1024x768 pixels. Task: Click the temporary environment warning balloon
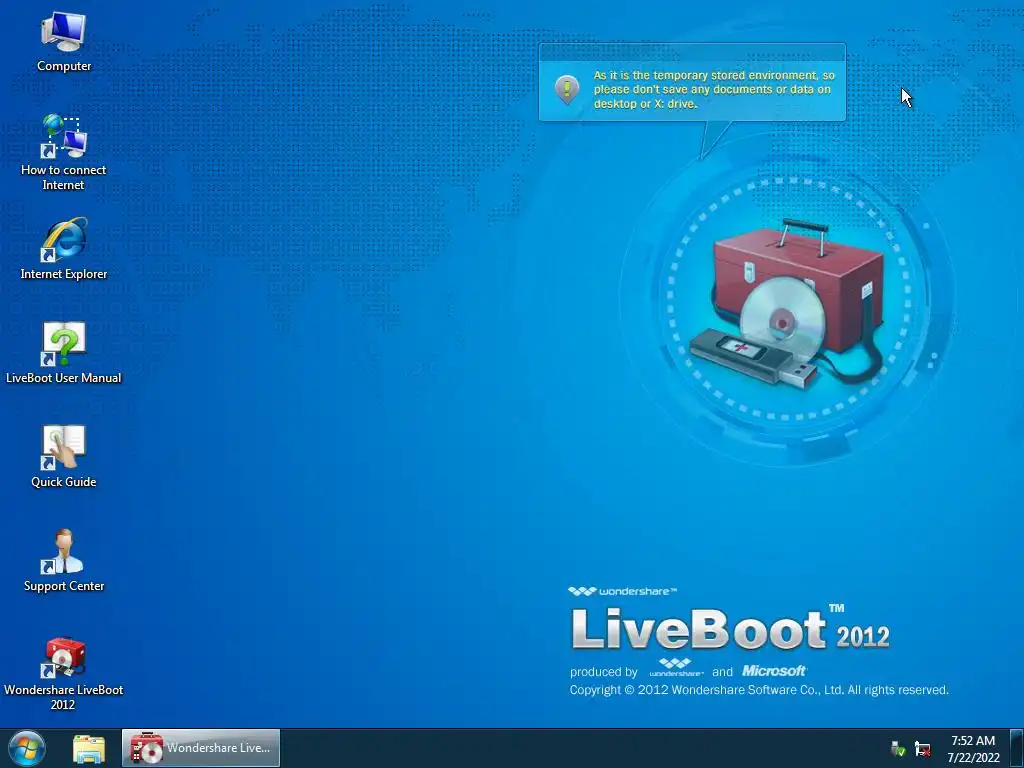click(x=692, y=83)
